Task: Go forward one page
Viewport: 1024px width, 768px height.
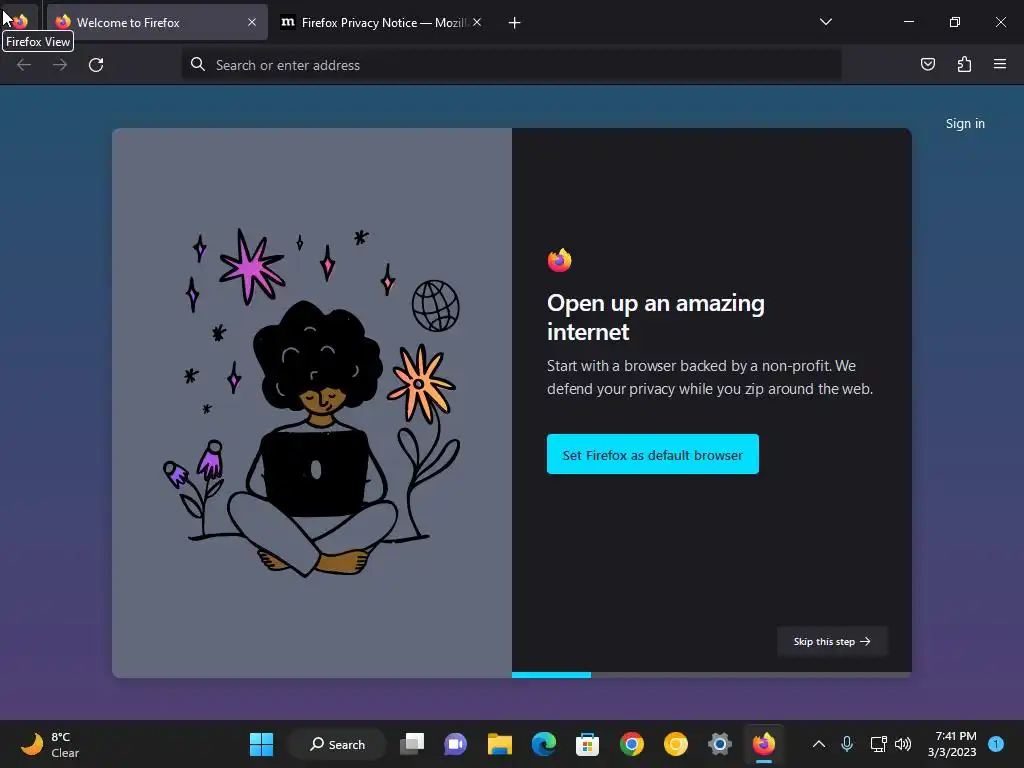Action: click(60, 65)
